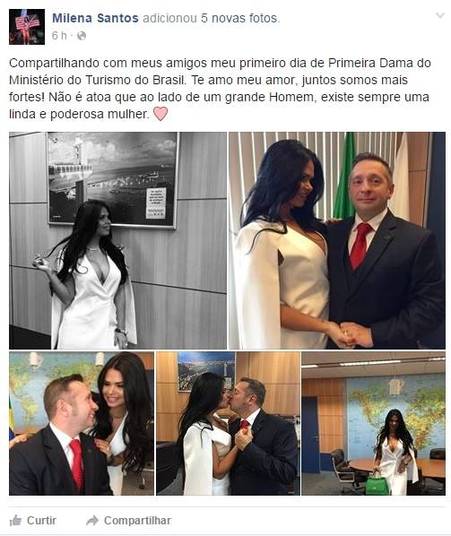Open the photo of the couple kissing
Viewport: 451px width, 536px height.
228,424
